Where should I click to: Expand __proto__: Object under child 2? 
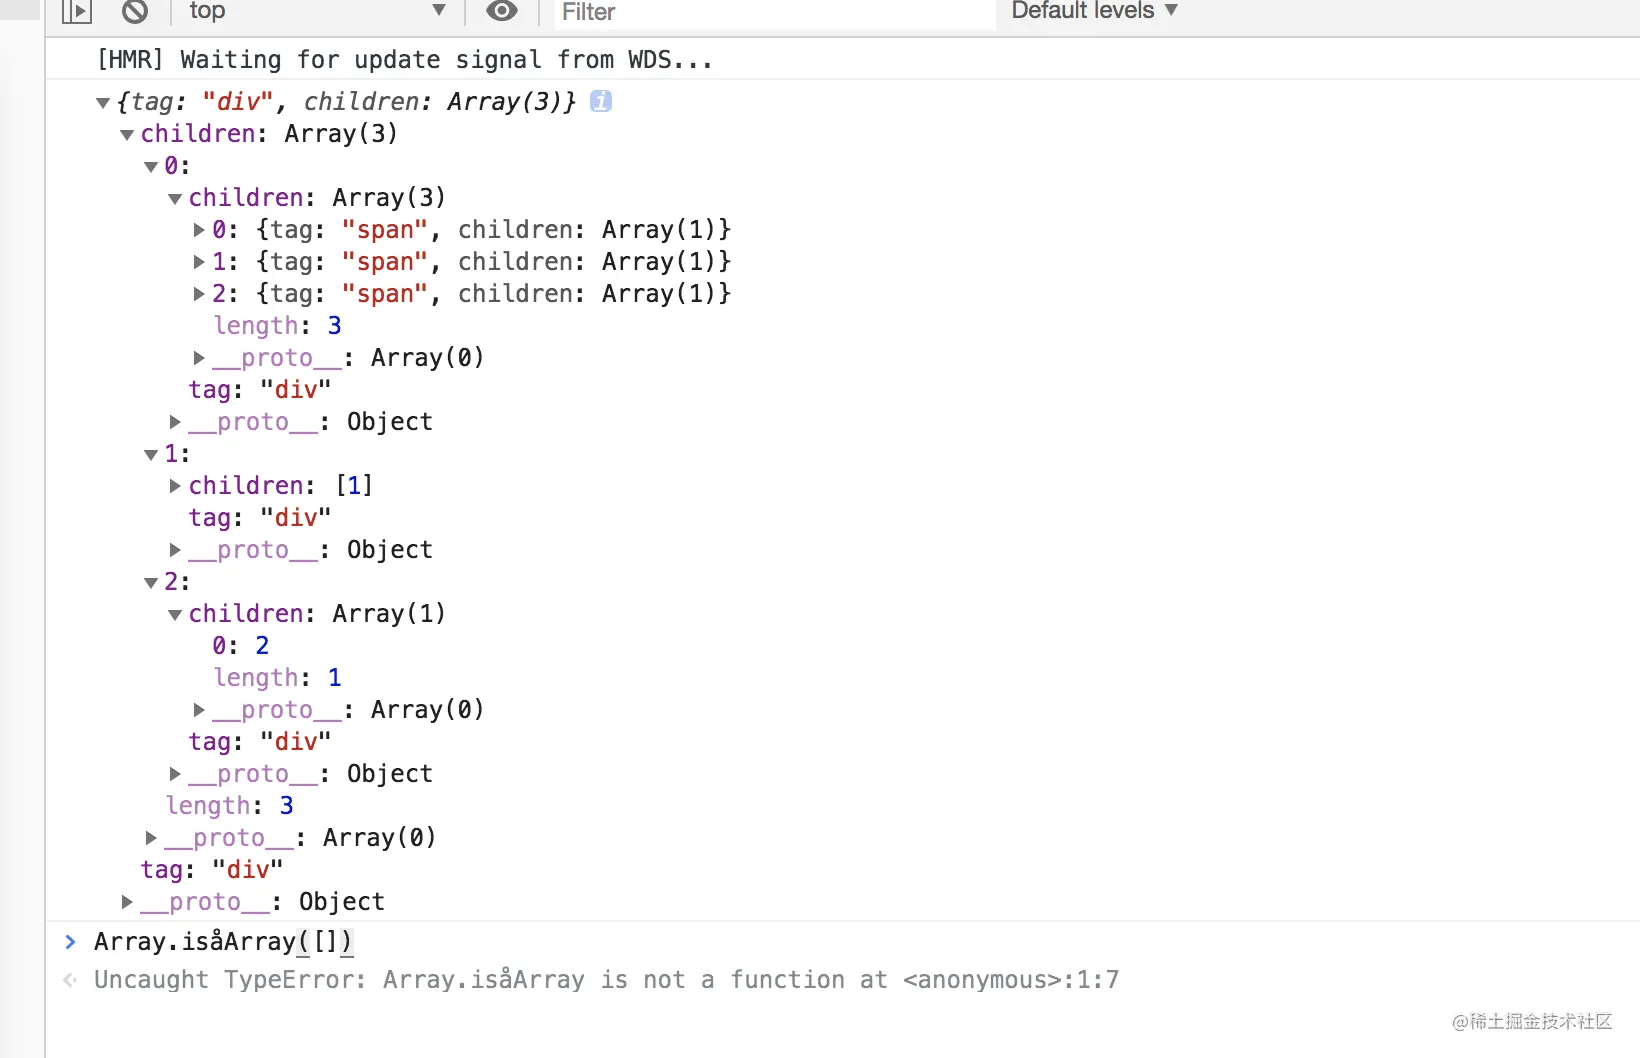click(175, 774)
